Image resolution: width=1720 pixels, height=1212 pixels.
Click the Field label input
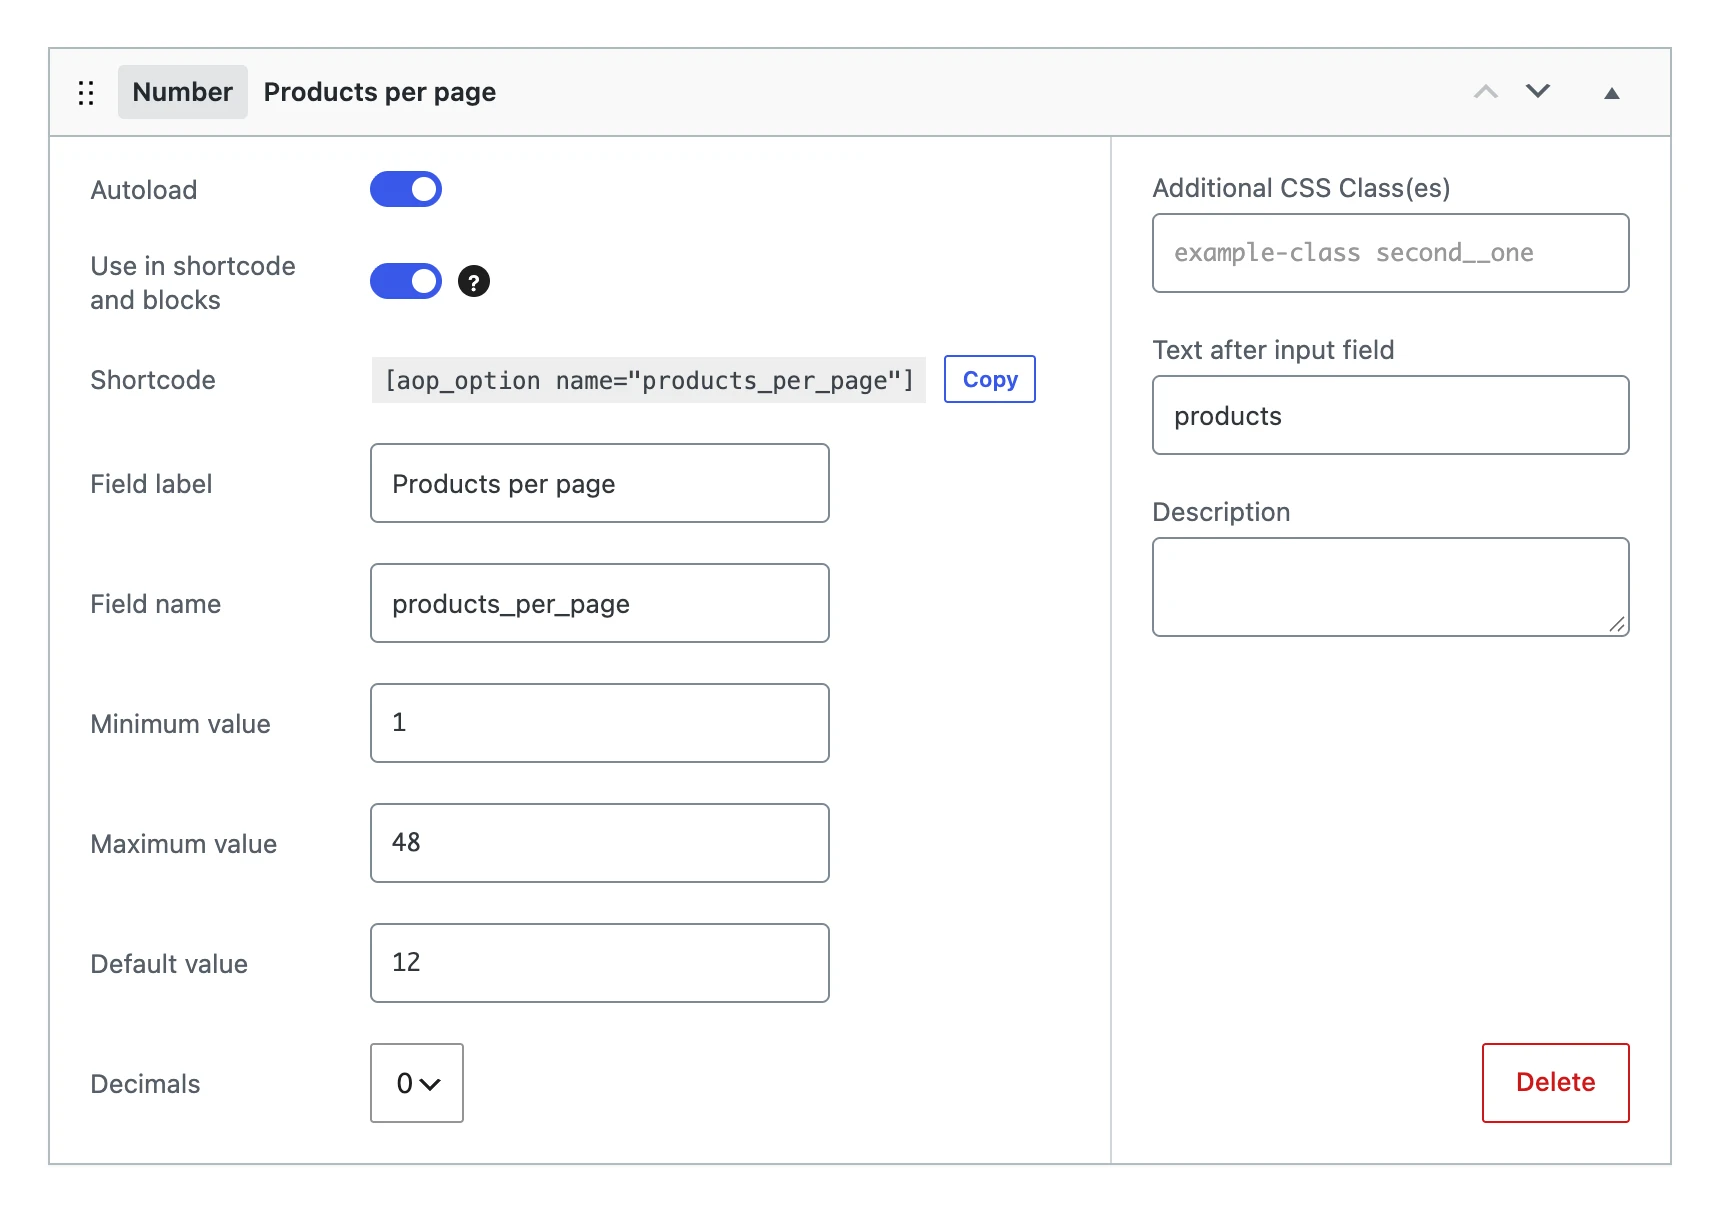[x=600, y=483]
